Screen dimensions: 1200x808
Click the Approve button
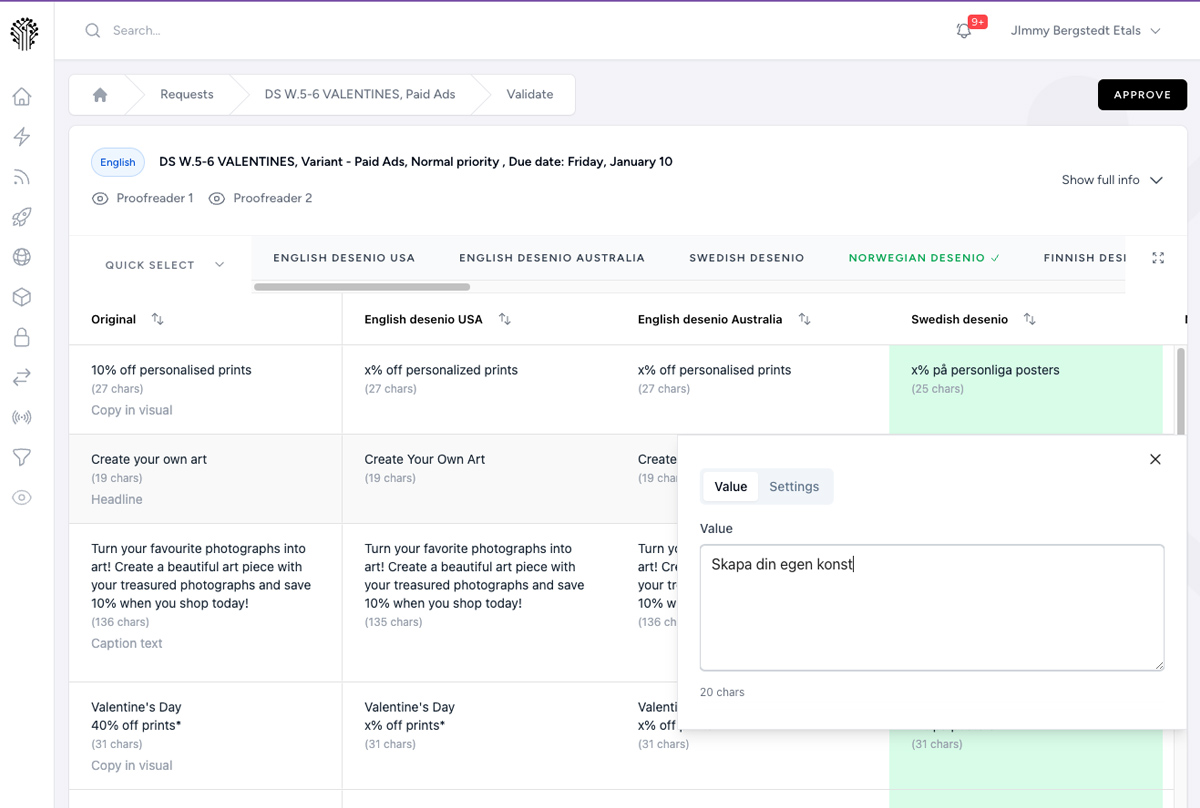[1142, 94]
